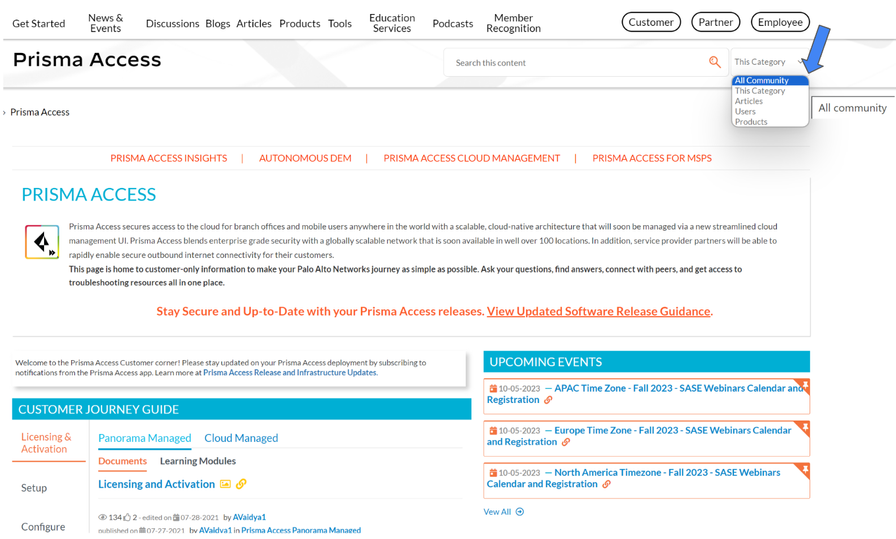Image resolution: width=896 pixels, height=539 pixels.
Task: Select Configure journey step
Action: [43, 527]
